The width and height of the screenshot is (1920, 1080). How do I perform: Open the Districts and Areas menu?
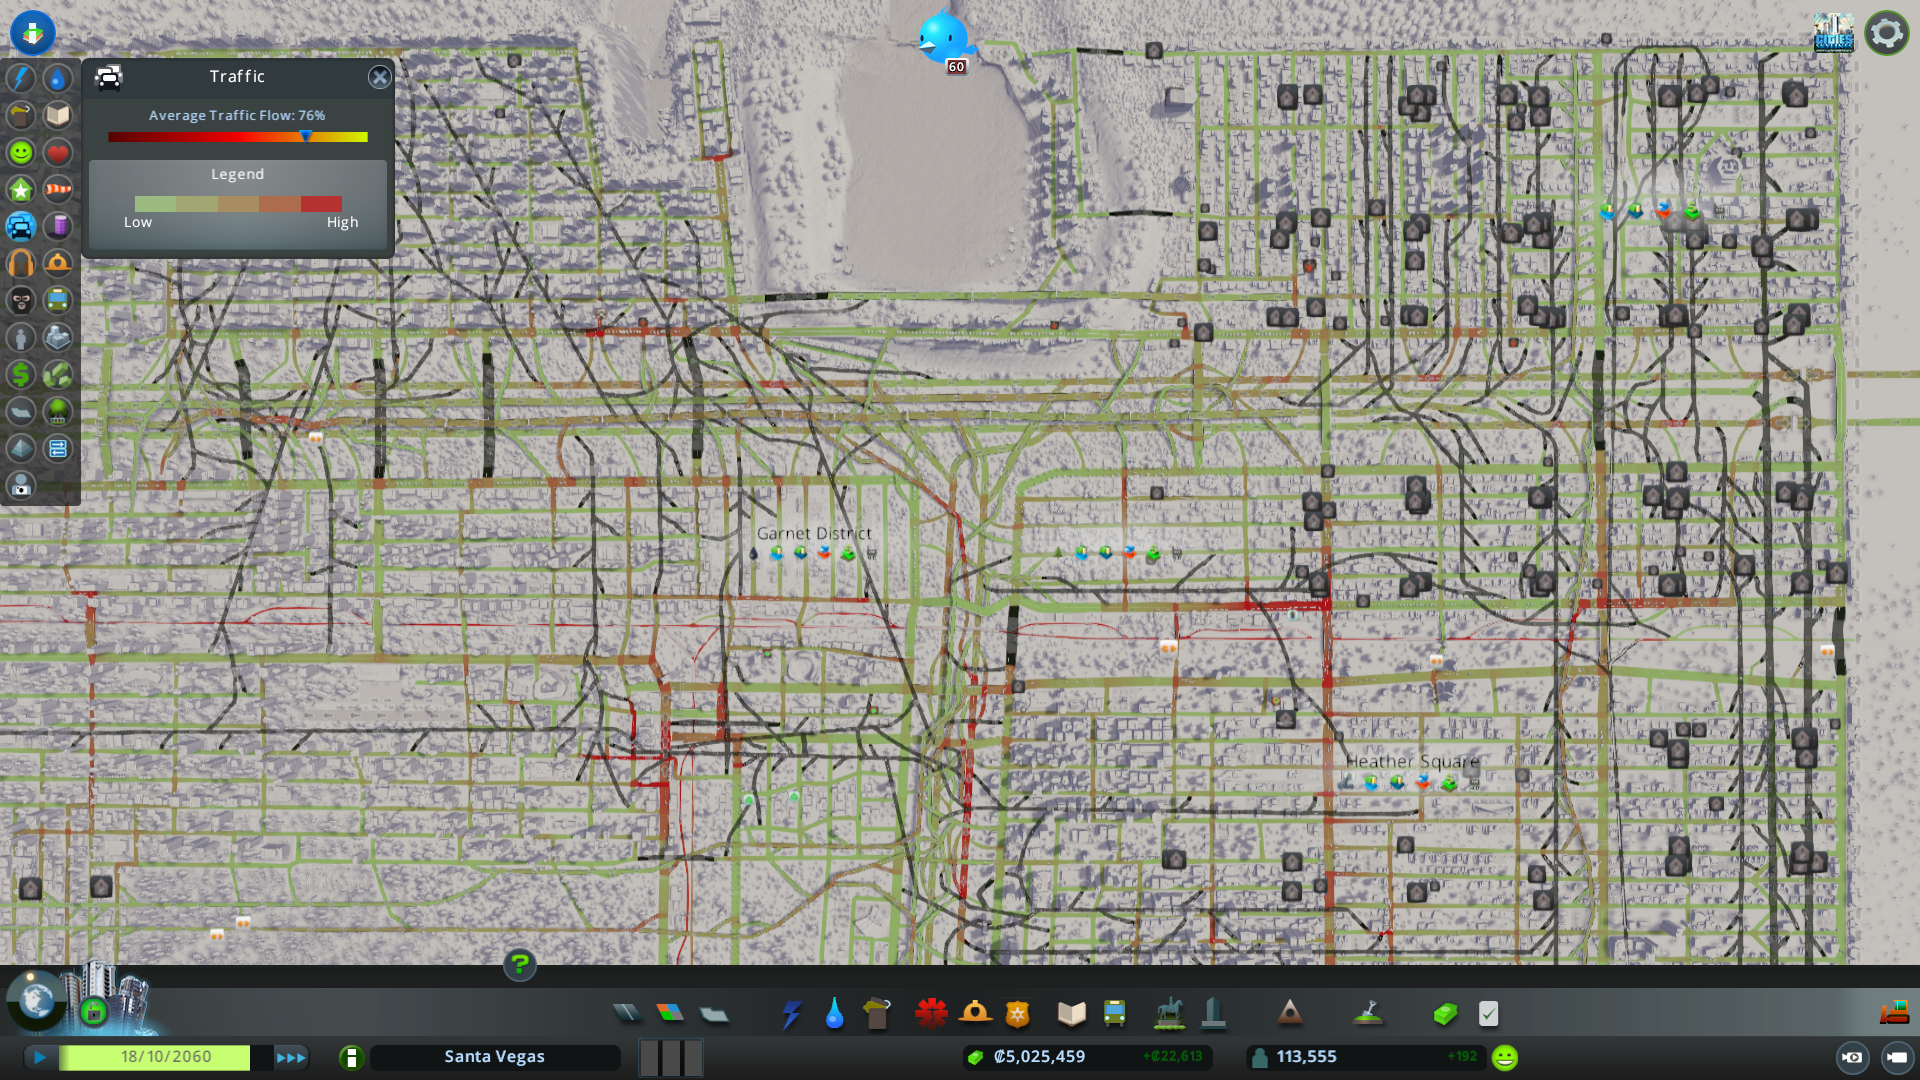coord(713,1014)
